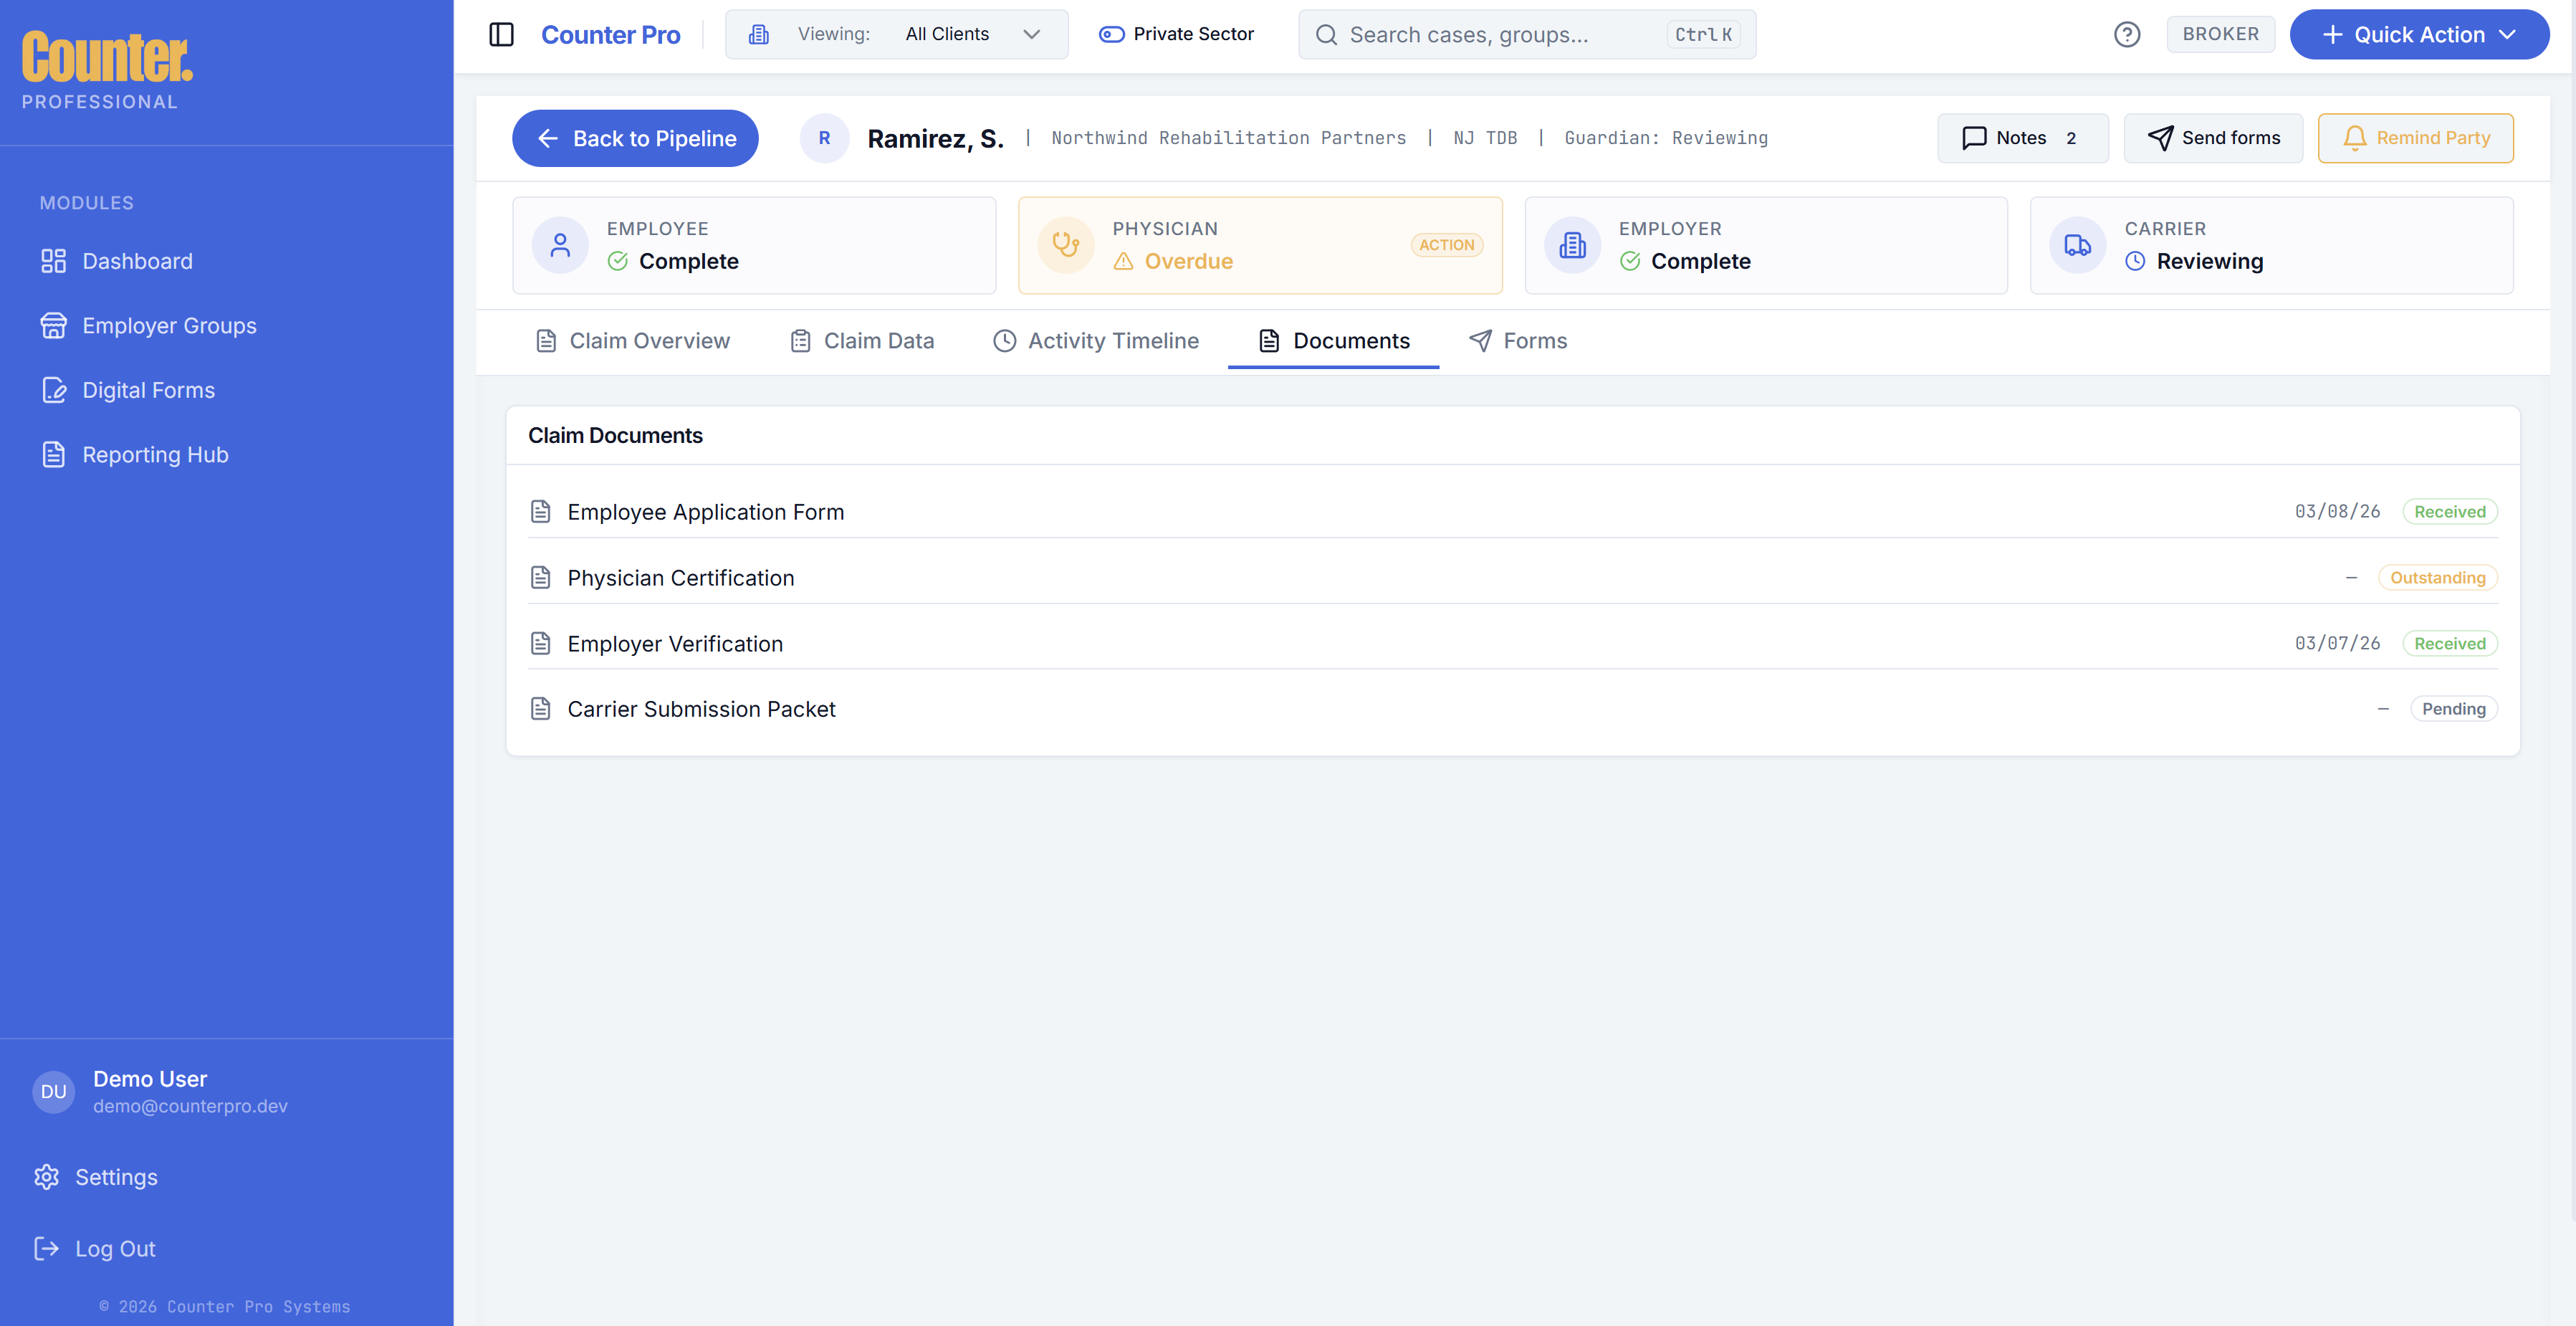This screenshot has height=1326, width=2576.
Task: Click the Employee Application Form document icon
Action: 541,512
